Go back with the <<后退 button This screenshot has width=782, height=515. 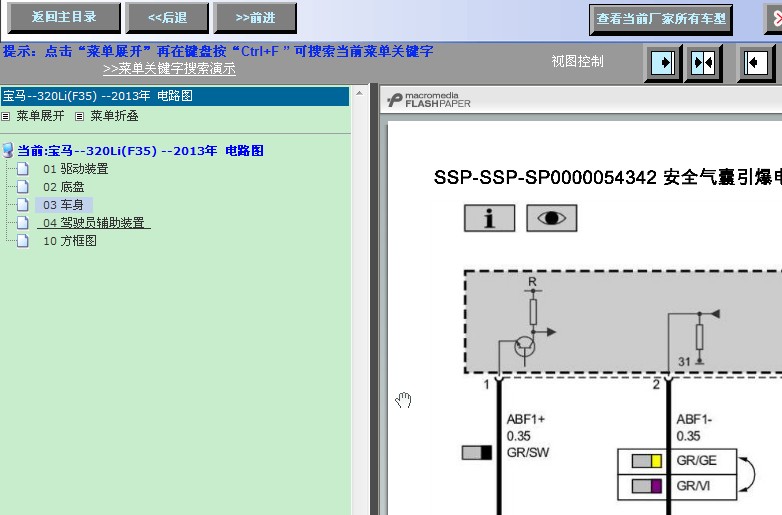point(167,17)
